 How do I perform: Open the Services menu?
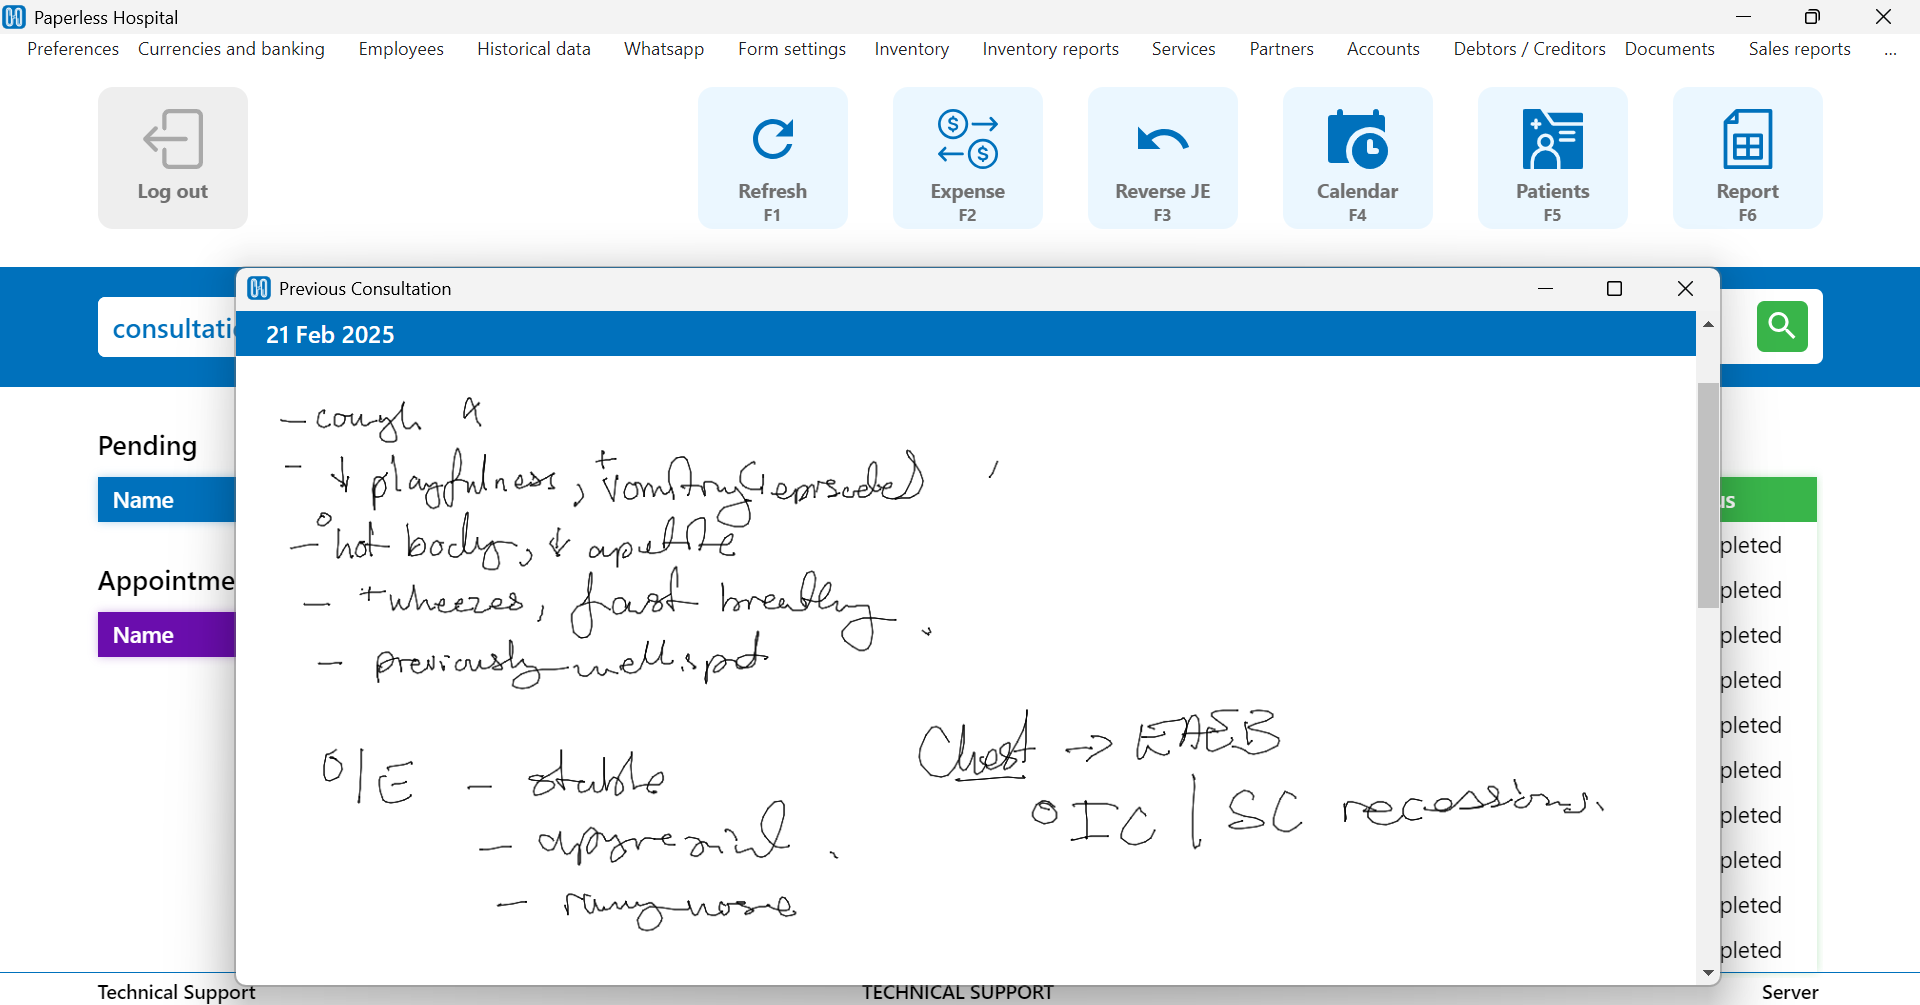point(1184,49)
